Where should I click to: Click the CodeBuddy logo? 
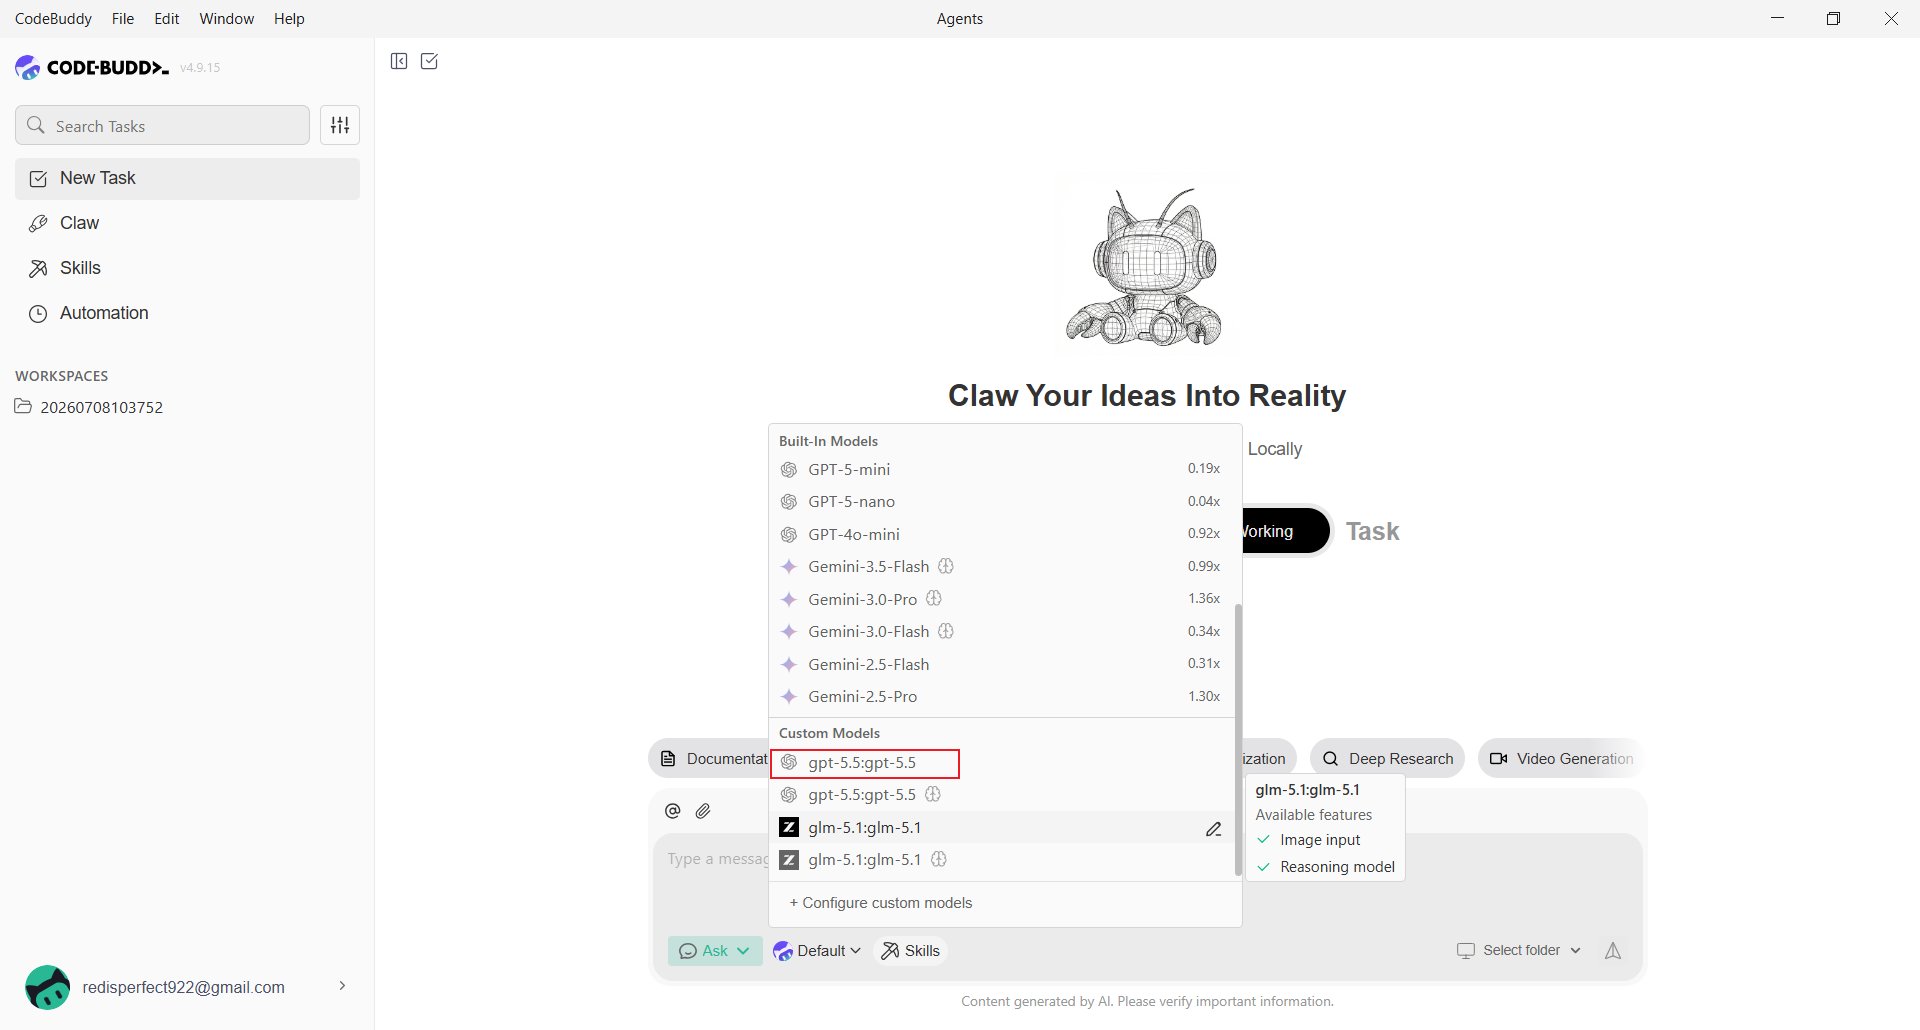(92, 67)
